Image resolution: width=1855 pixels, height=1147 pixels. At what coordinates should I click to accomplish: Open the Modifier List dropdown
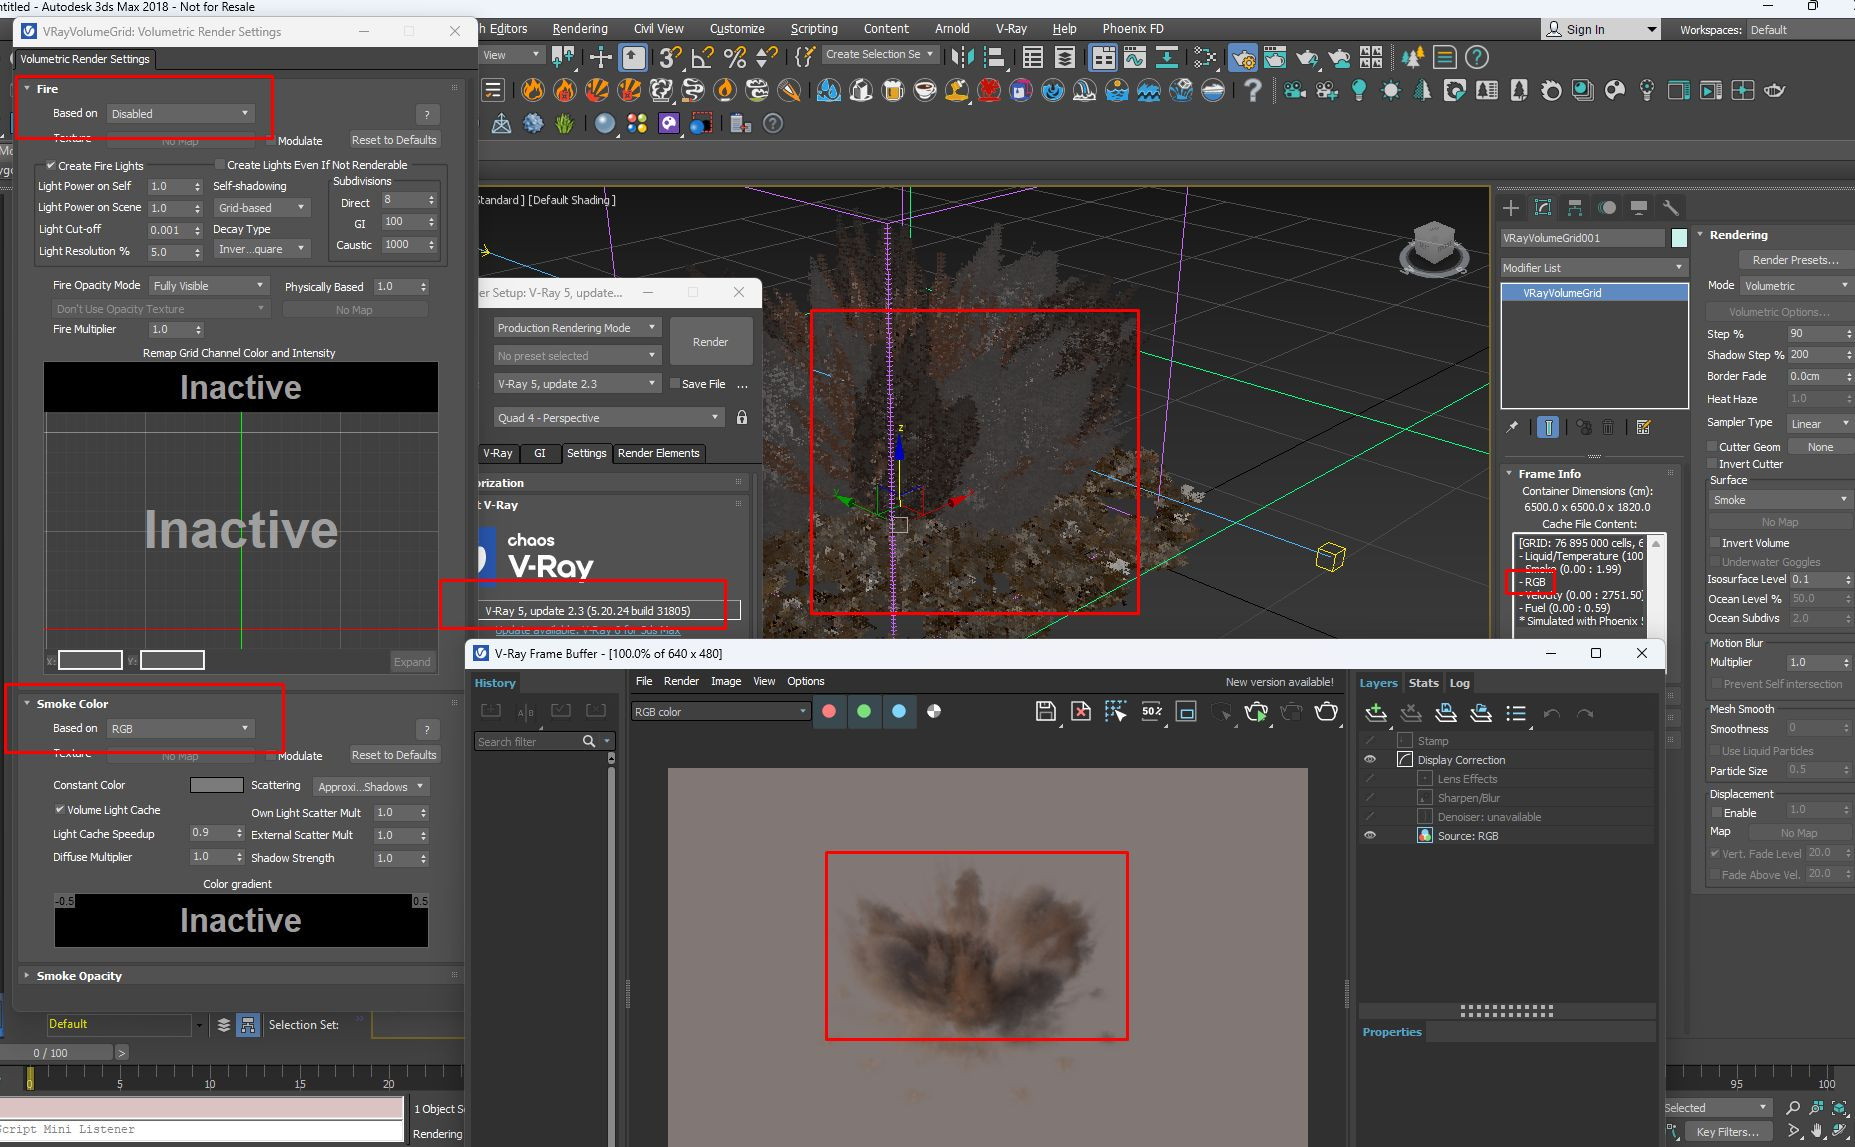(1593, 267)
